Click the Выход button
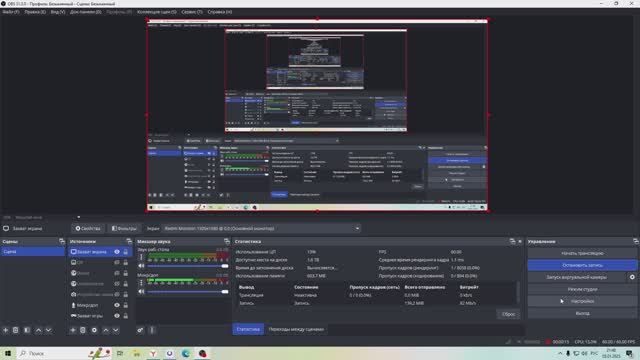640x360 pixels. pyautogui.click(x=582, y=313)
